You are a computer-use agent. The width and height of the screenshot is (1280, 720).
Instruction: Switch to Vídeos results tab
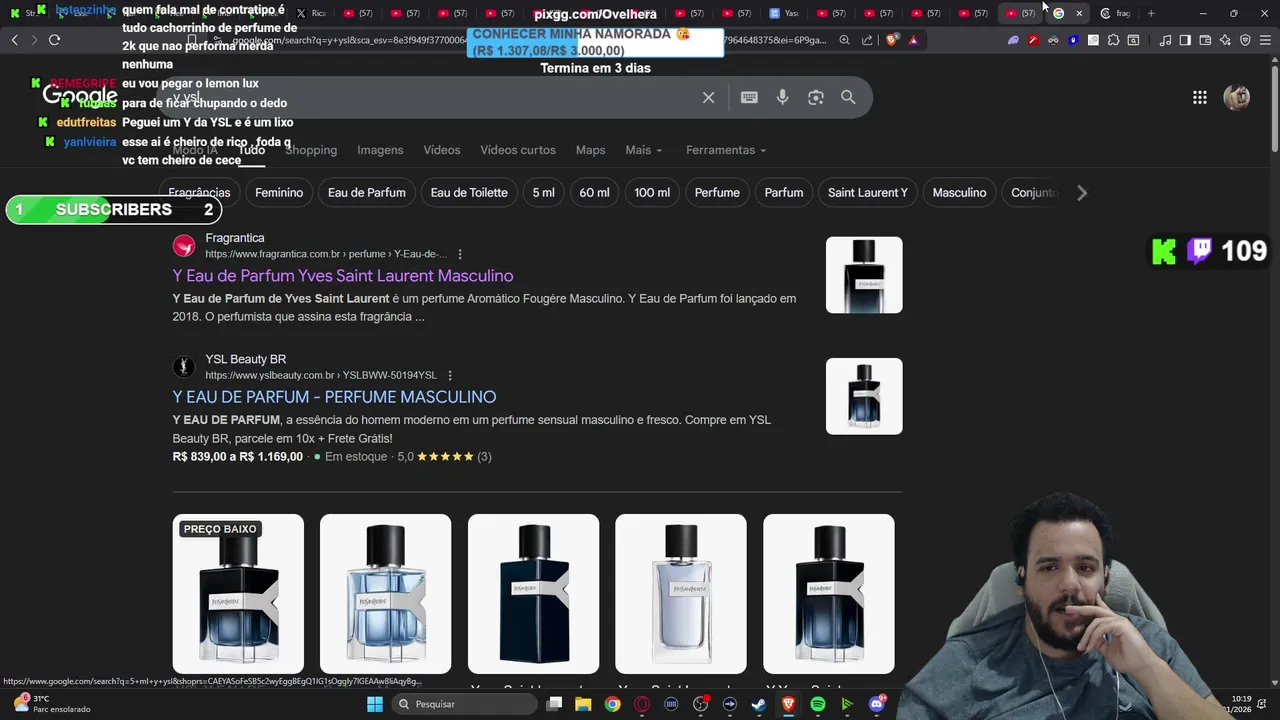pos(442,150)
